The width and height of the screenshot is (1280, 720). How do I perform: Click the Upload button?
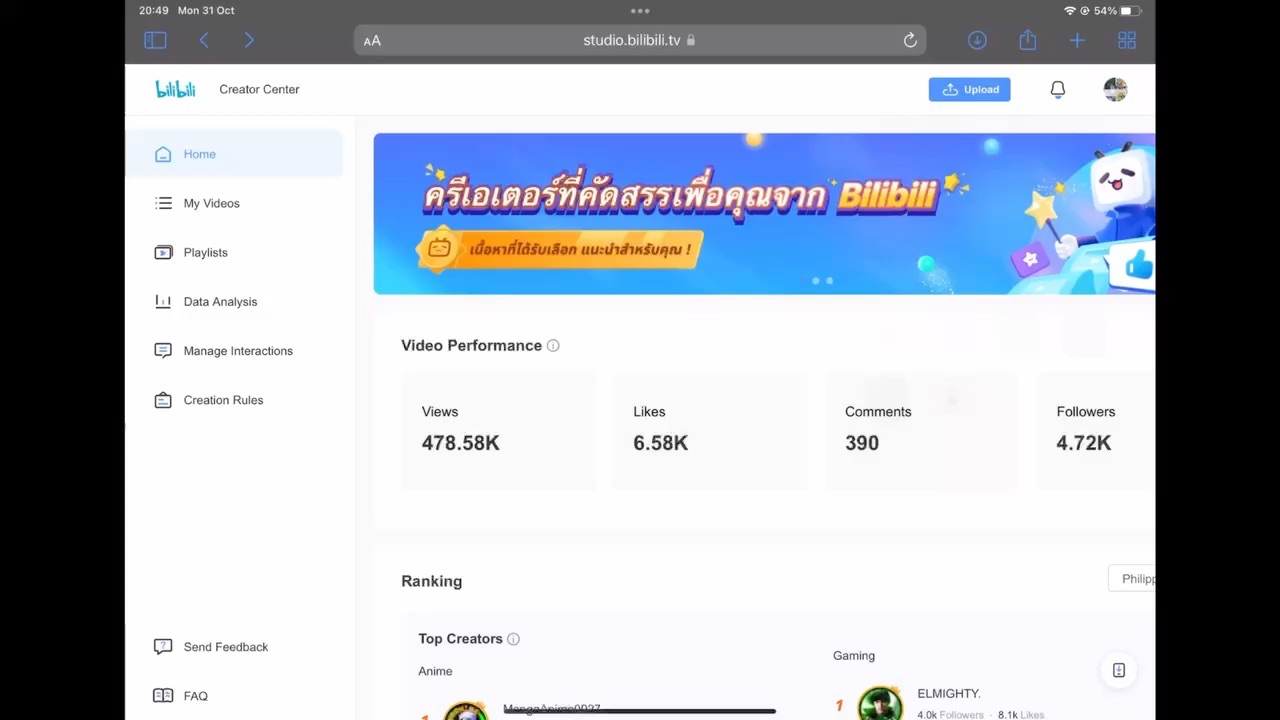click(969, 89)
